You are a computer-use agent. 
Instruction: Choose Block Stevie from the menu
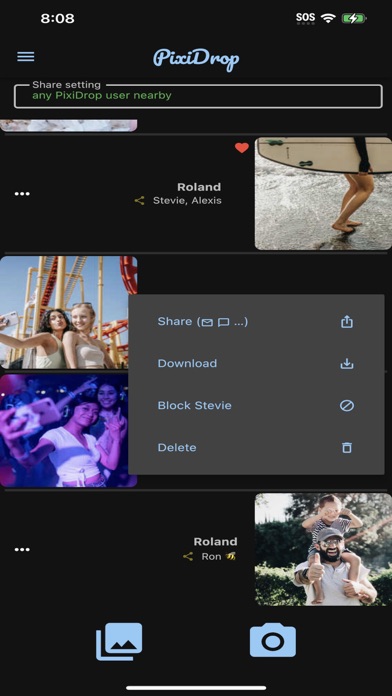tap(256, 406)
